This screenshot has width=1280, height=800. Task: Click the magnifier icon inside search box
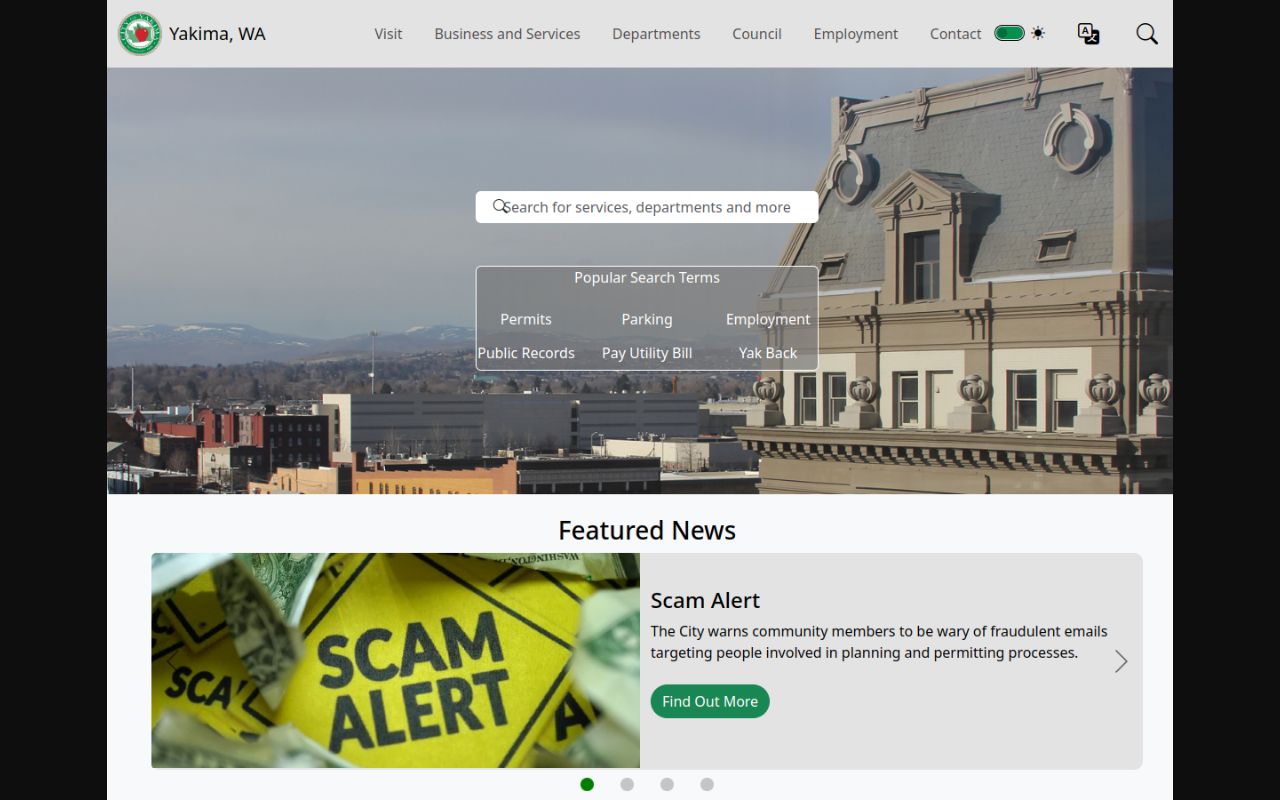[500, 206]
